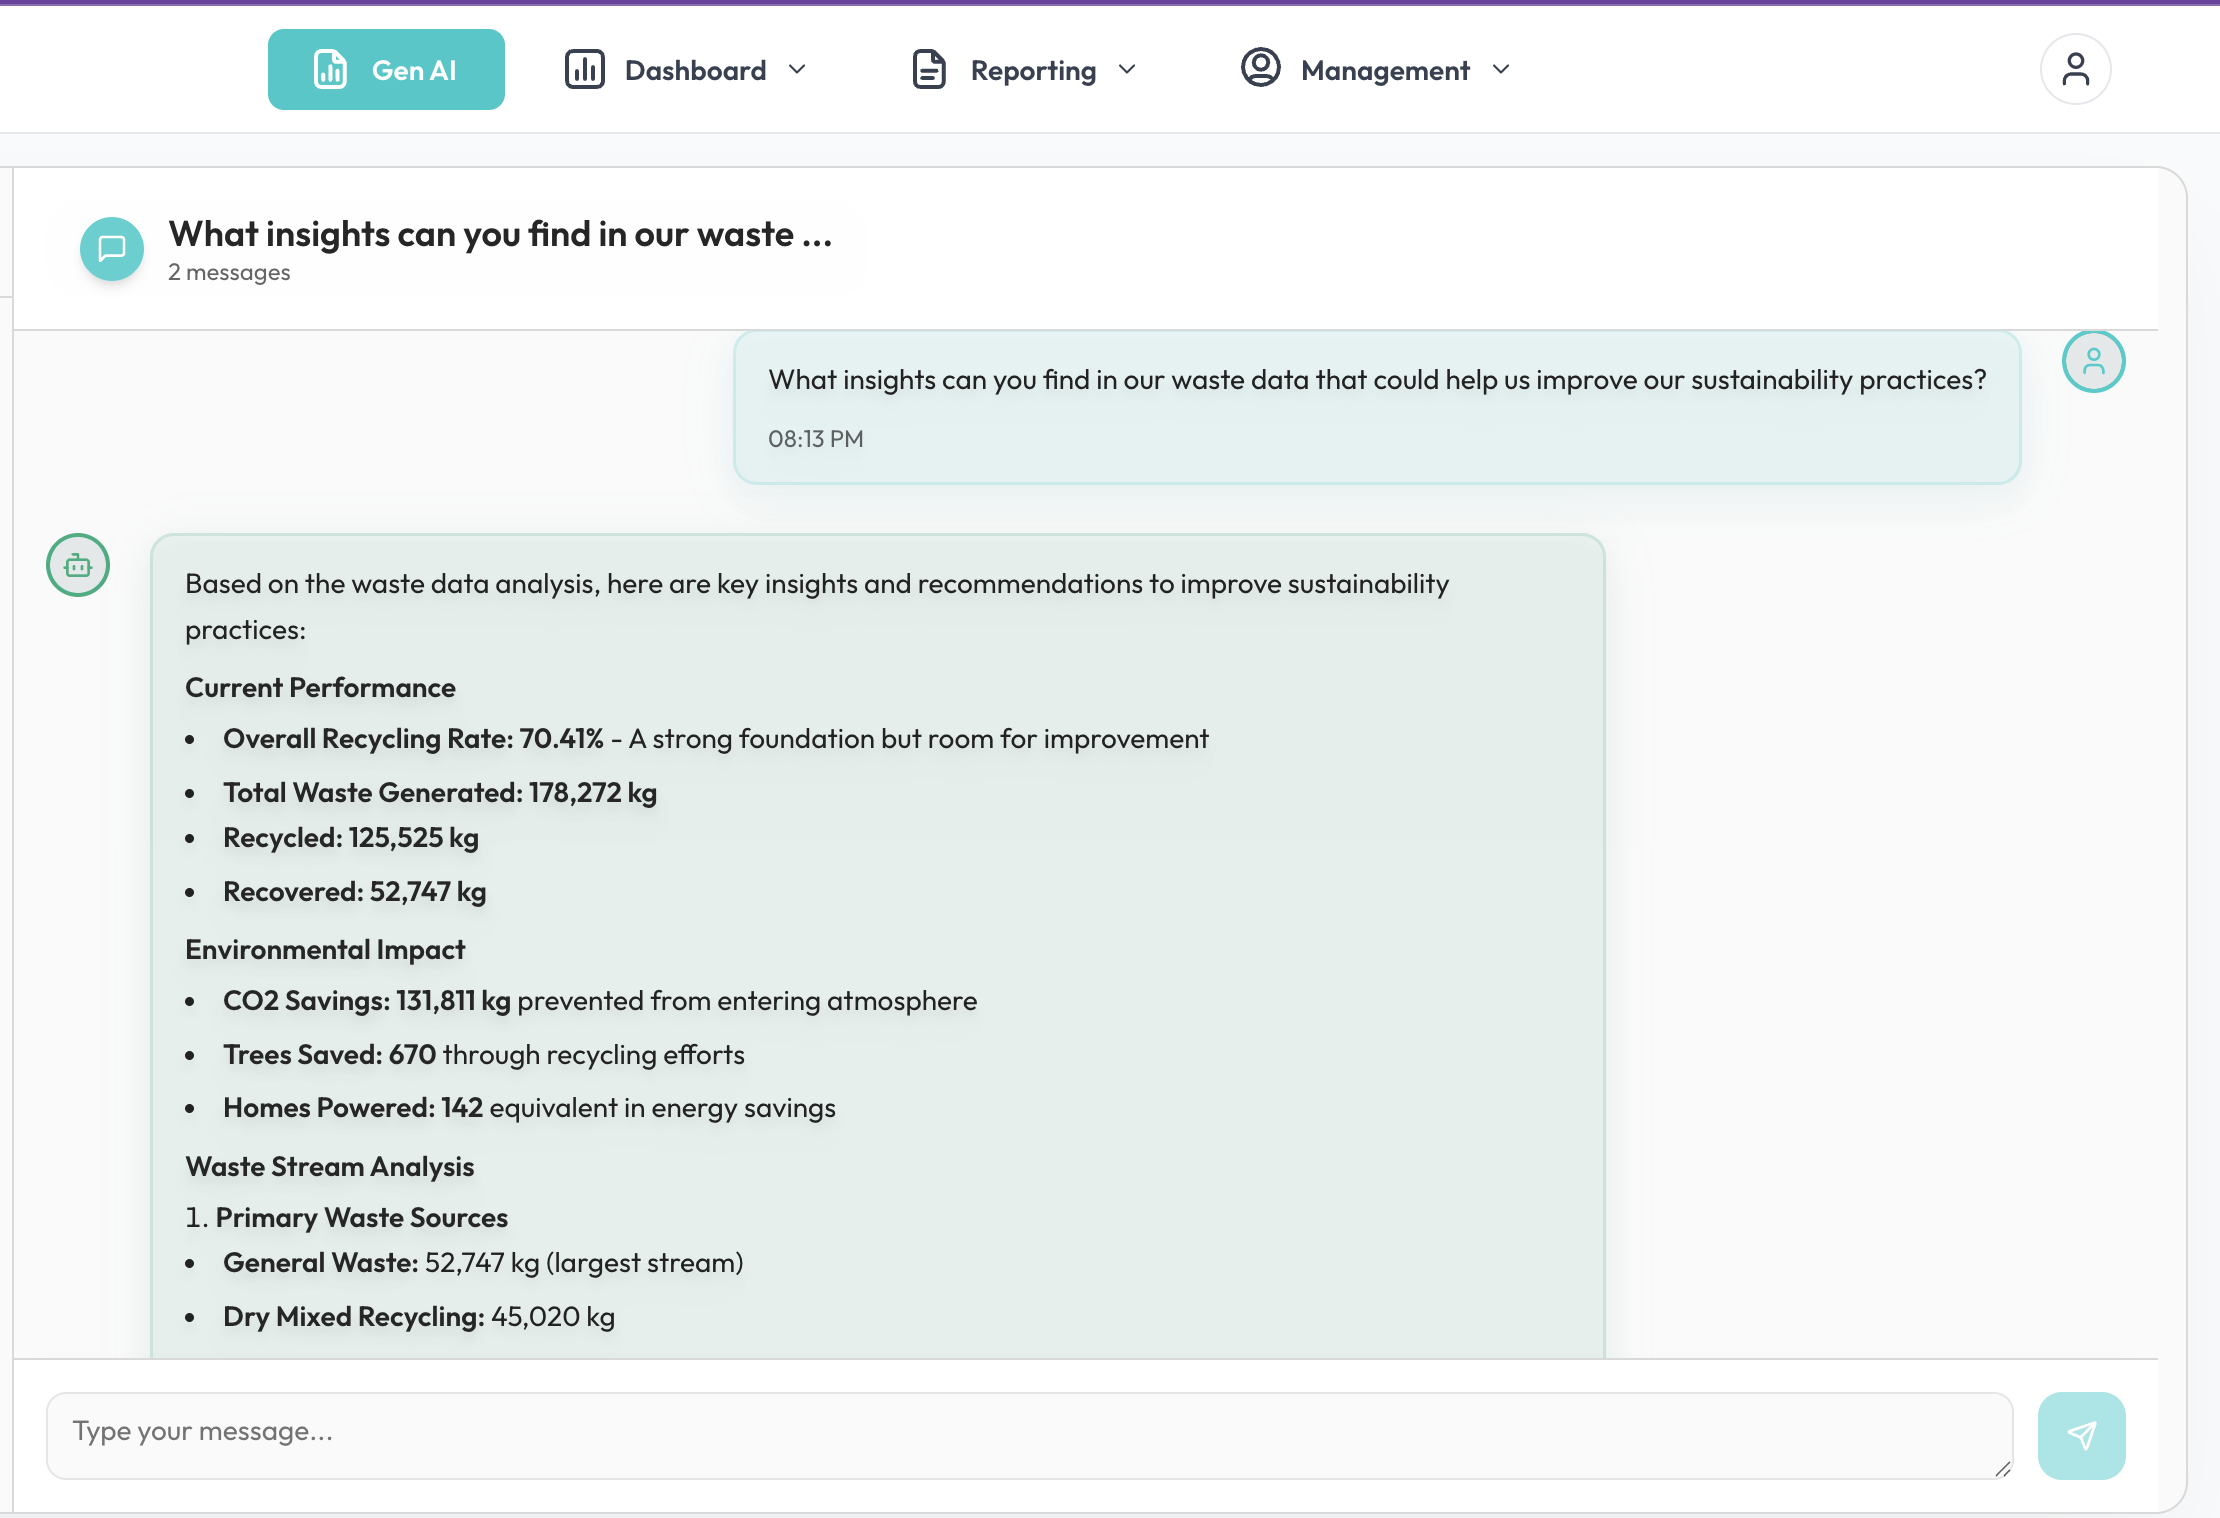This screenshot has height=1518, width=2220.
Task: Open the Management menu
Action: [x=1385, y=70]
